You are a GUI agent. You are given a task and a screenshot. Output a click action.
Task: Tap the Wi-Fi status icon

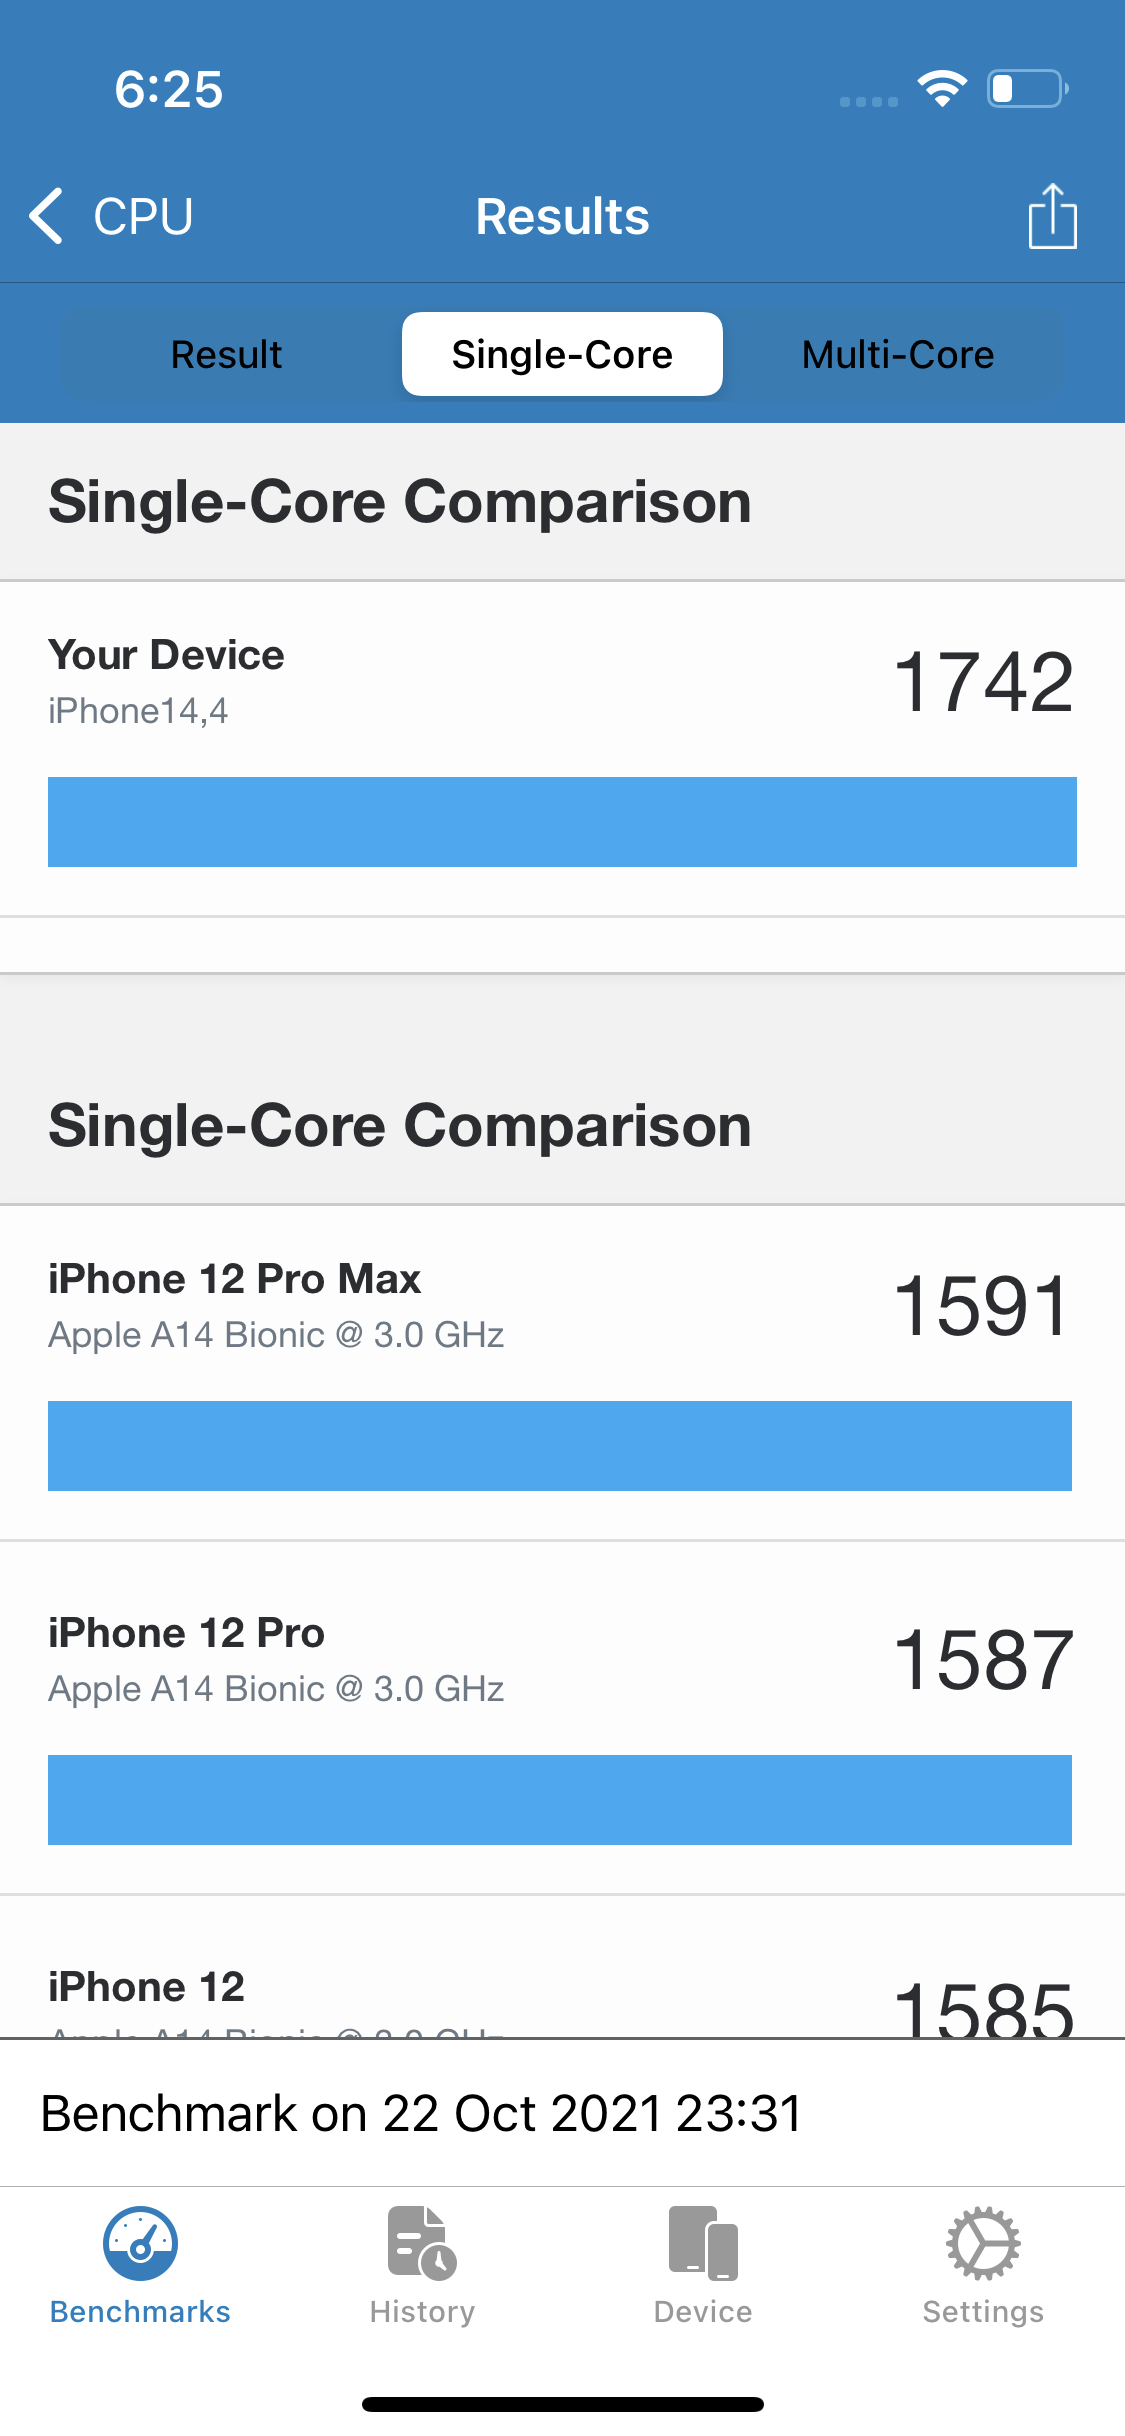click(x=942, y=89)
